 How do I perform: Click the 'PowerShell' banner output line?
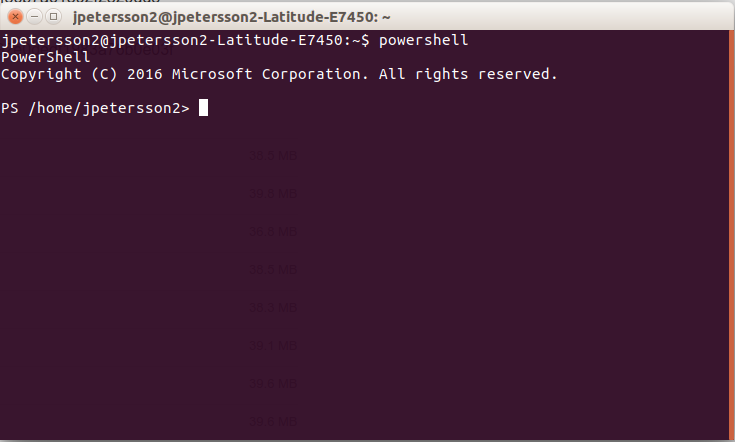(x=45, y=57)
